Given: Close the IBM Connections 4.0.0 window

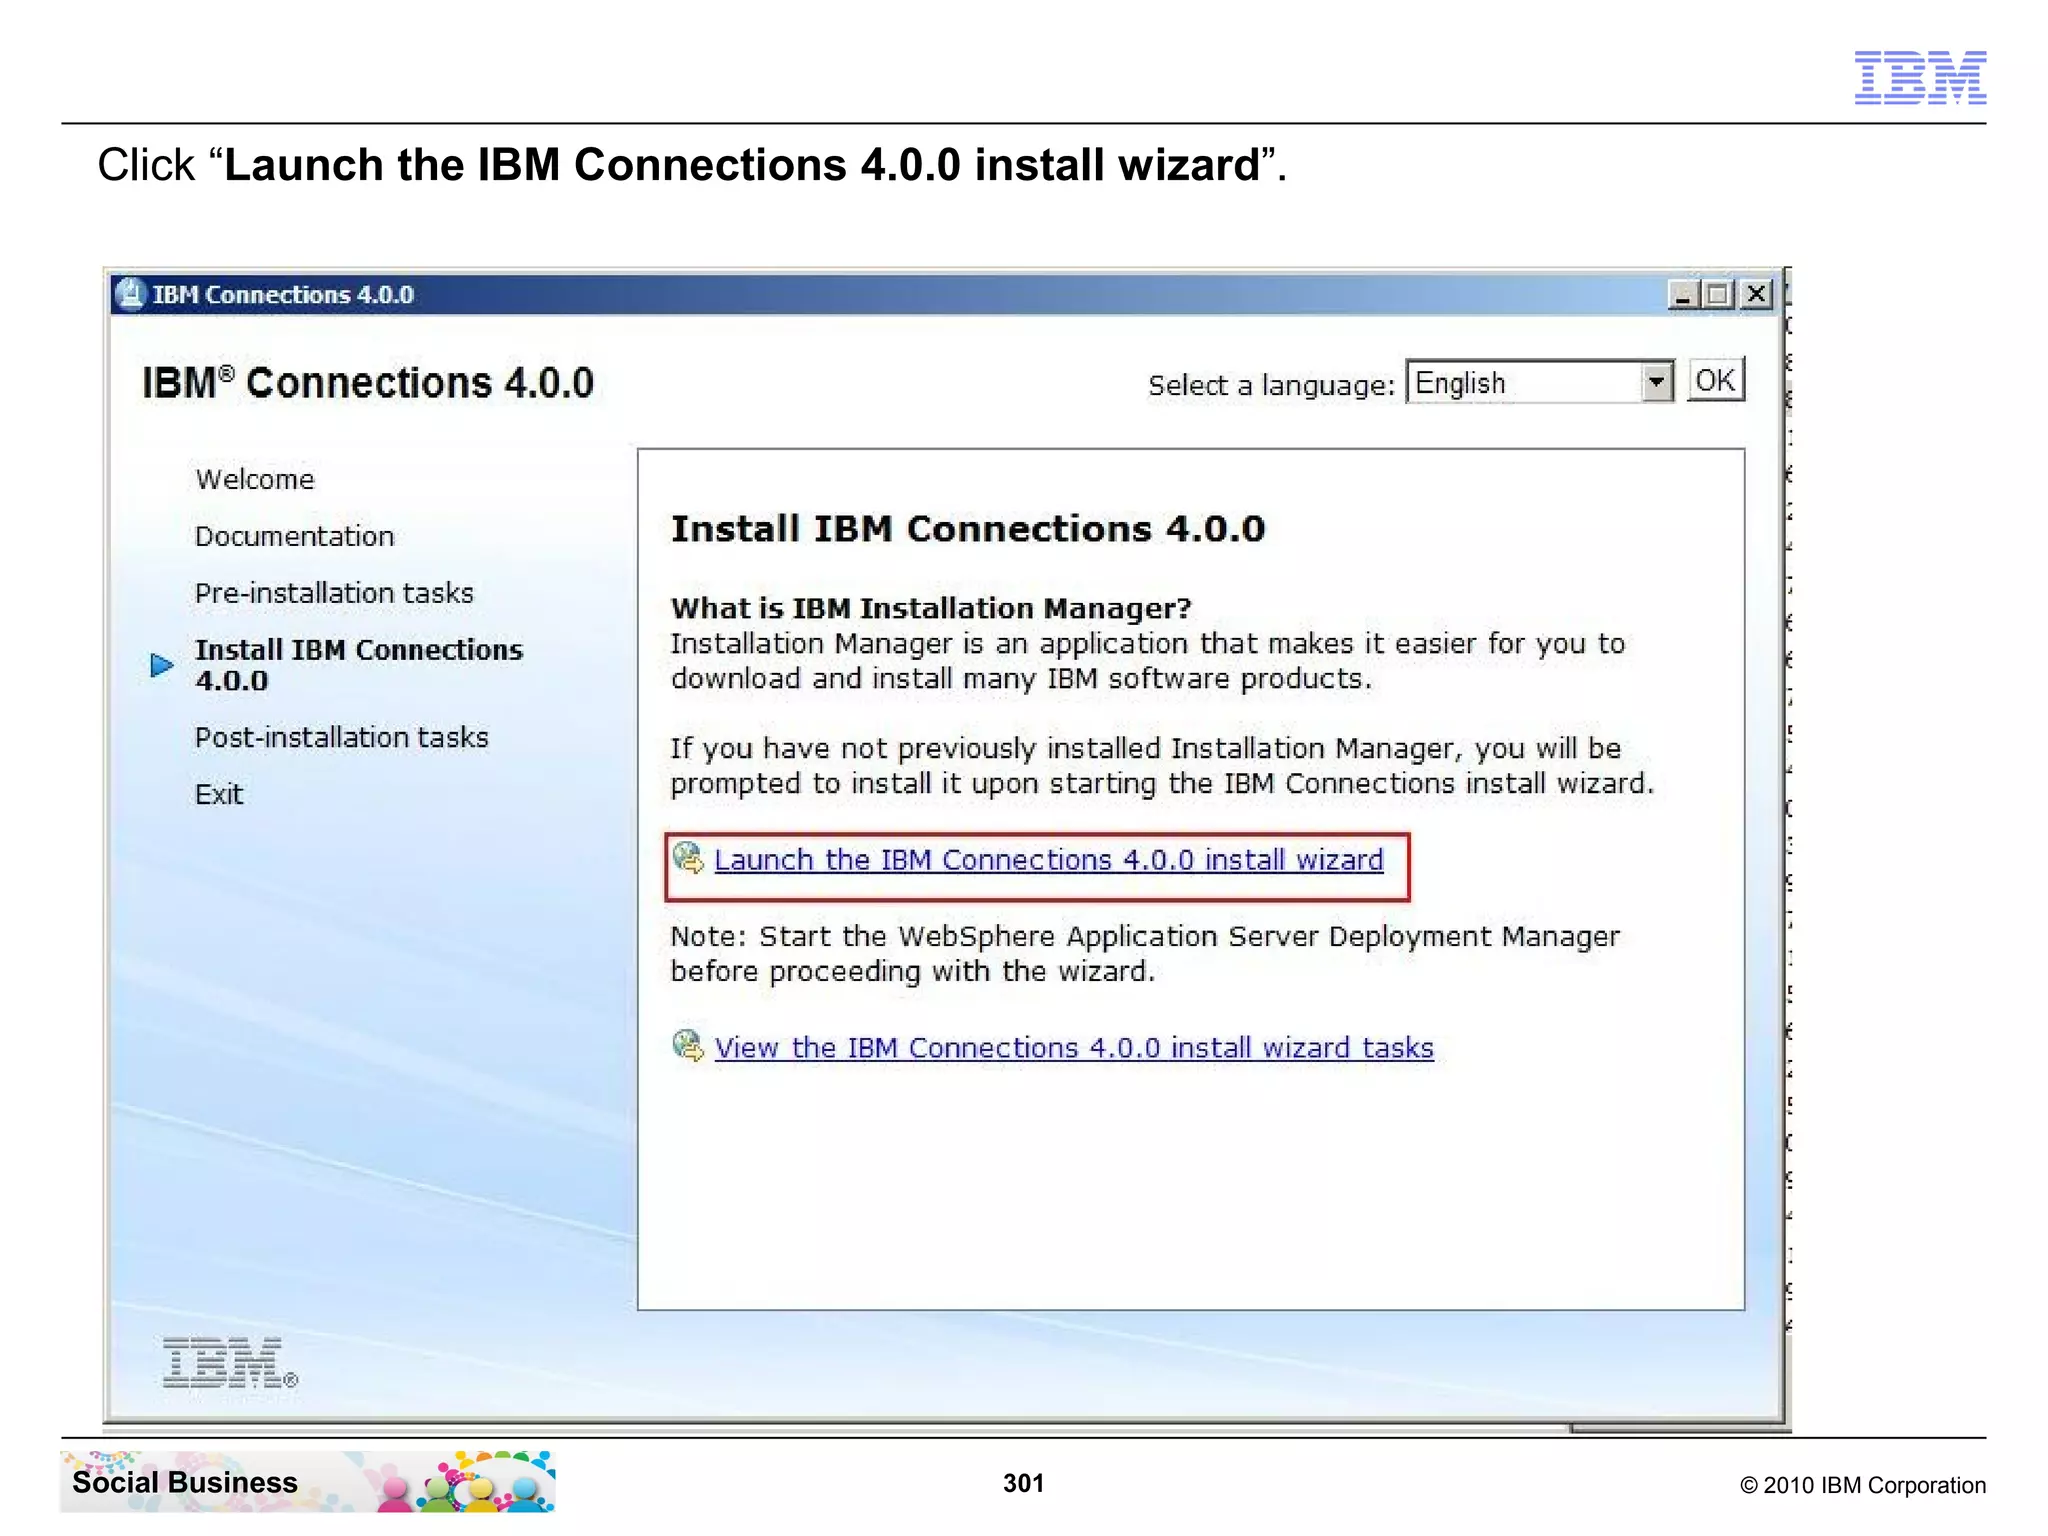Looking at the screenshot, I should coord(1756,294).
